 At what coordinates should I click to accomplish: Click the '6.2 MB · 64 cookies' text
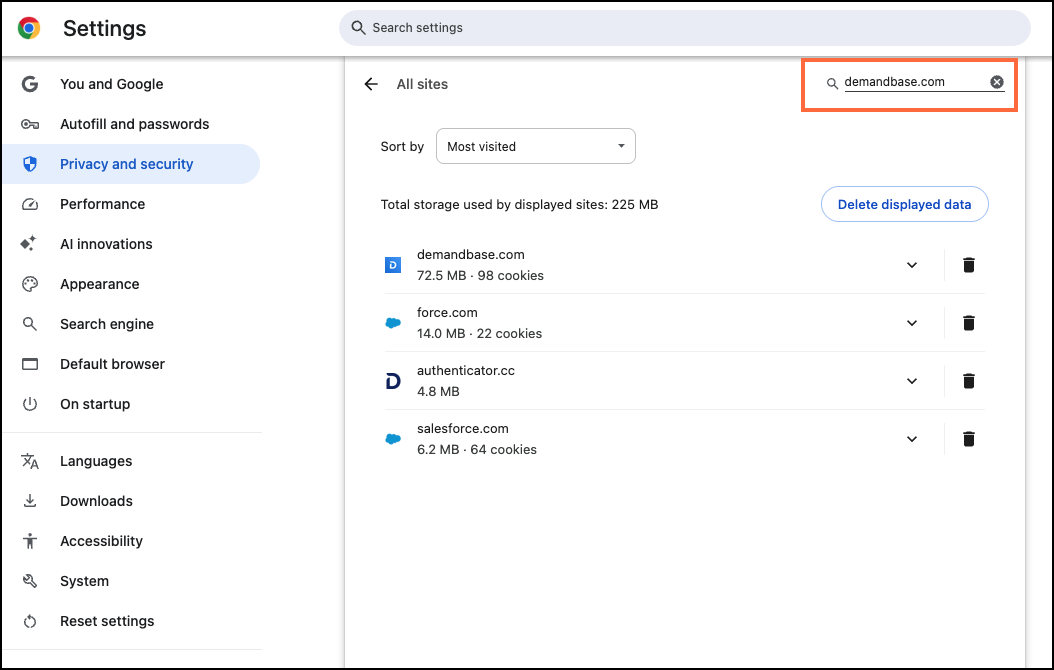point(477,450)
